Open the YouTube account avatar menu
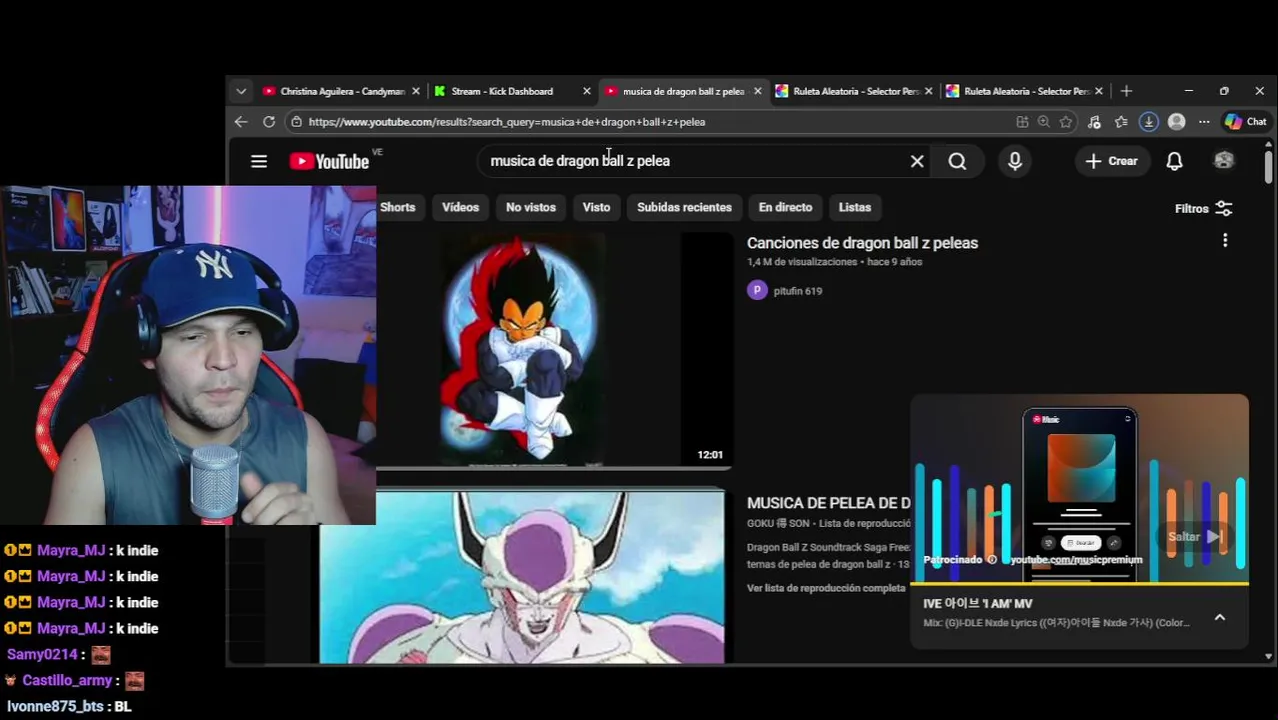This screenshot has height=720, width=1278. coord(1224,161)
